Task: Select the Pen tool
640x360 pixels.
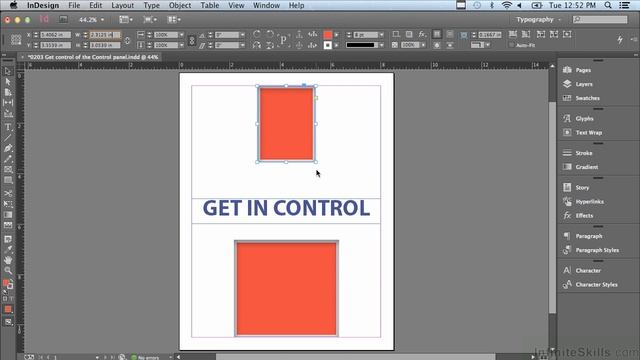Action: (8, 149)
